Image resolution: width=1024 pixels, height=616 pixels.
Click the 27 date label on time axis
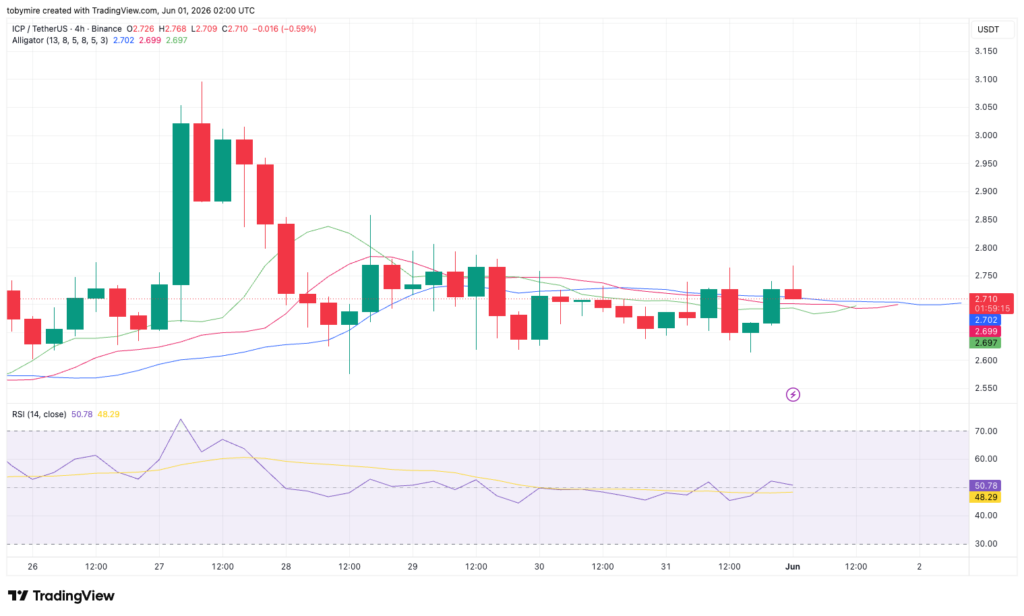(159, 567)
